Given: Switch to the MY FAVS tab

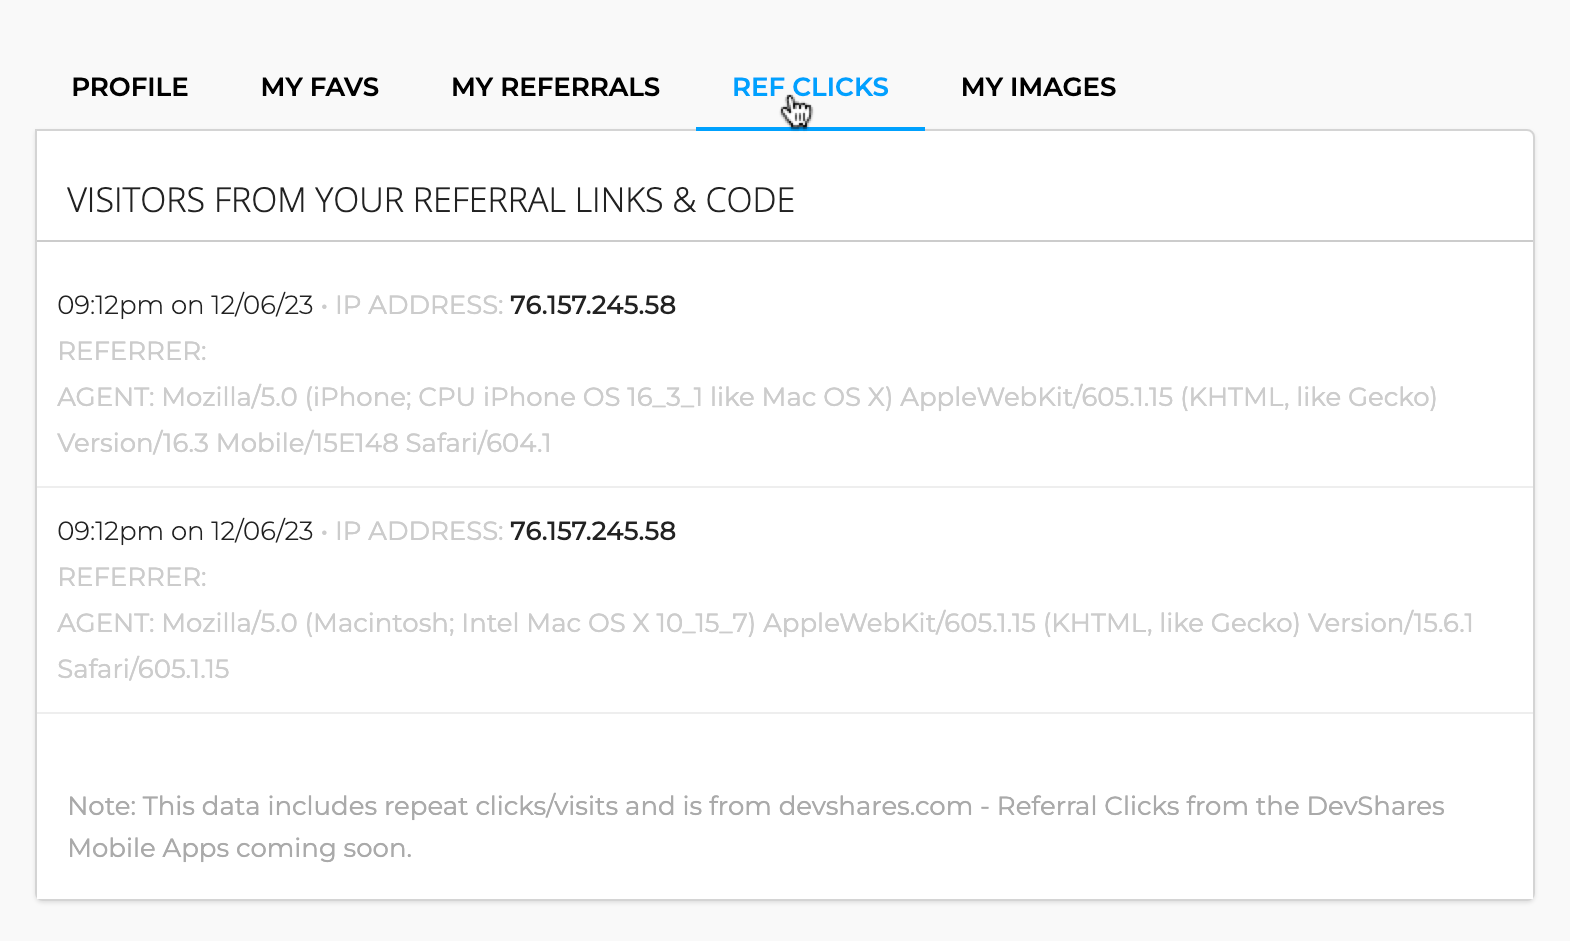Looking at the screenshot, I should (320, 88).
